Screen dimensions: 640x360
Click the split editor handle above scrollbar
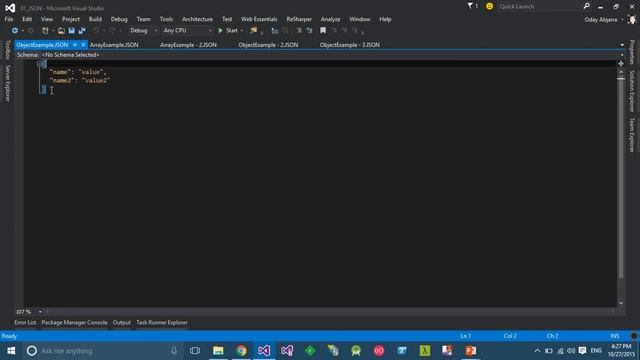[621, 64]
